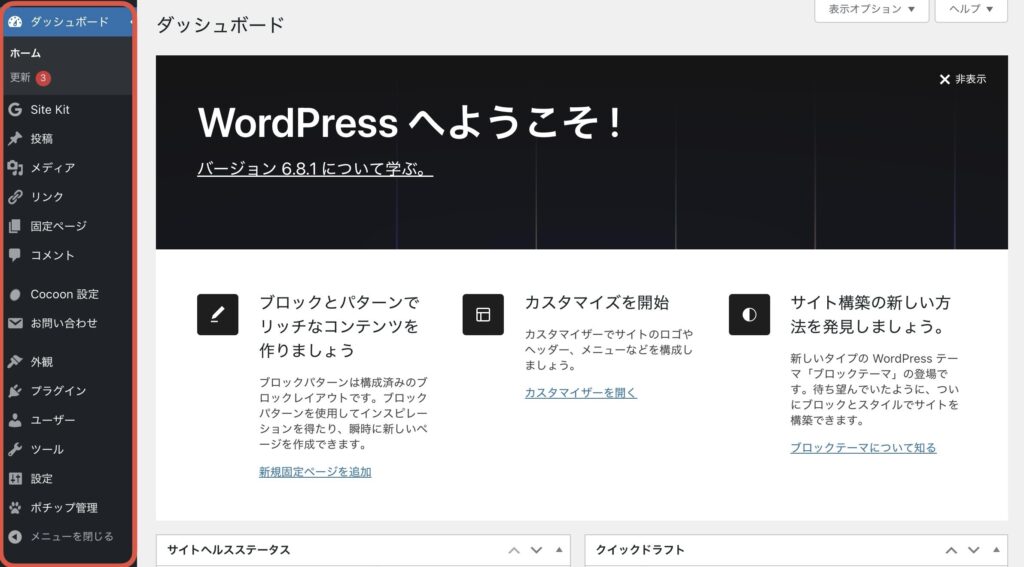The height and width of the screenshot is (567, 1024).
Task: Open the Site Kit menu
Action: [68, 109]
